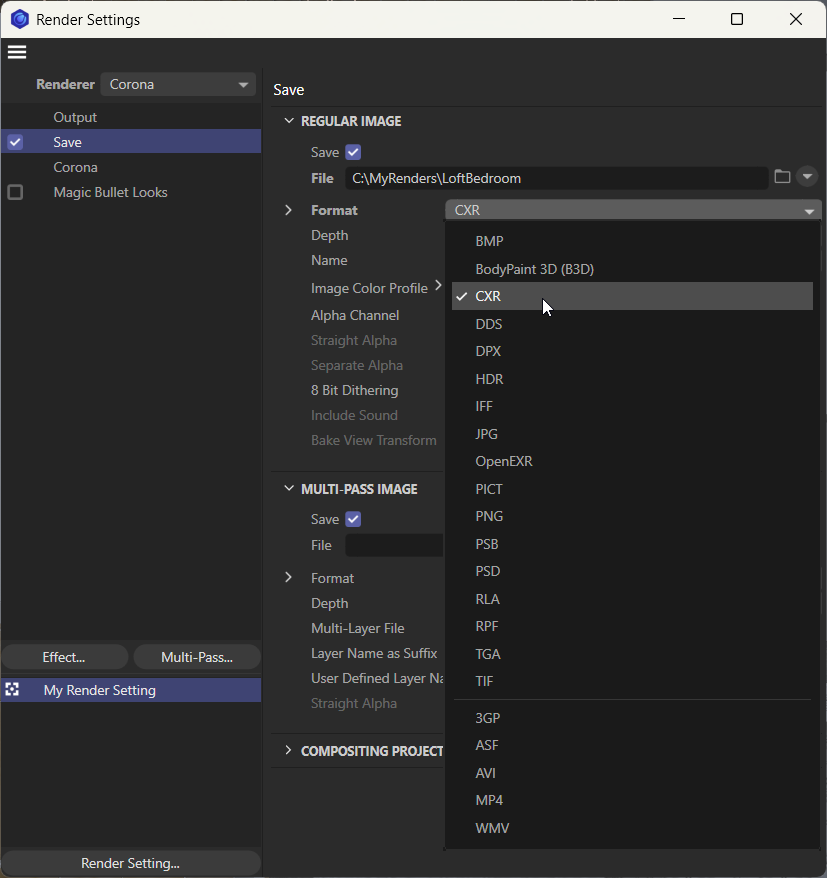This screenshot has width=827, height=878.
Task: Choose BodyPaint 3D (B3D) format
Action: pos(632,269)
